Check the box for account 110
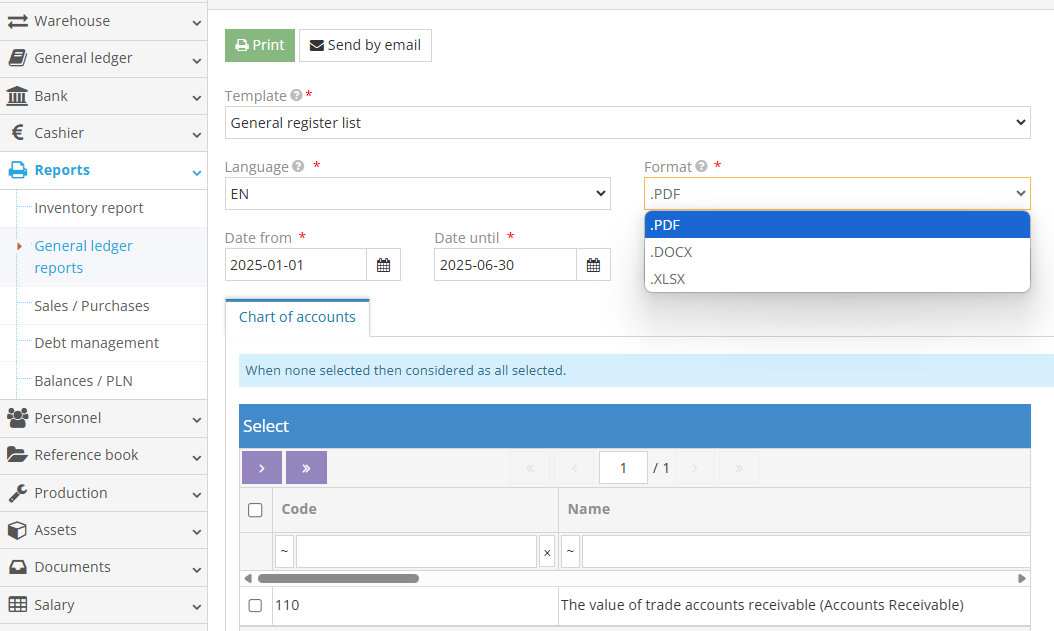Image resolution: width=1054 pixels, height=631 pixels. pyautogui.click(x=255, y=605)
